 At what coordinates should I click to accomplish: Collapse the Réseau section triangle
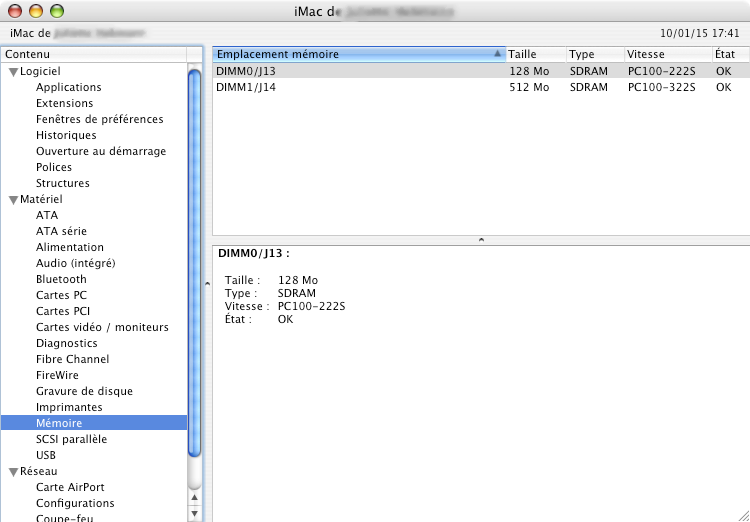[x=13, y=472]
